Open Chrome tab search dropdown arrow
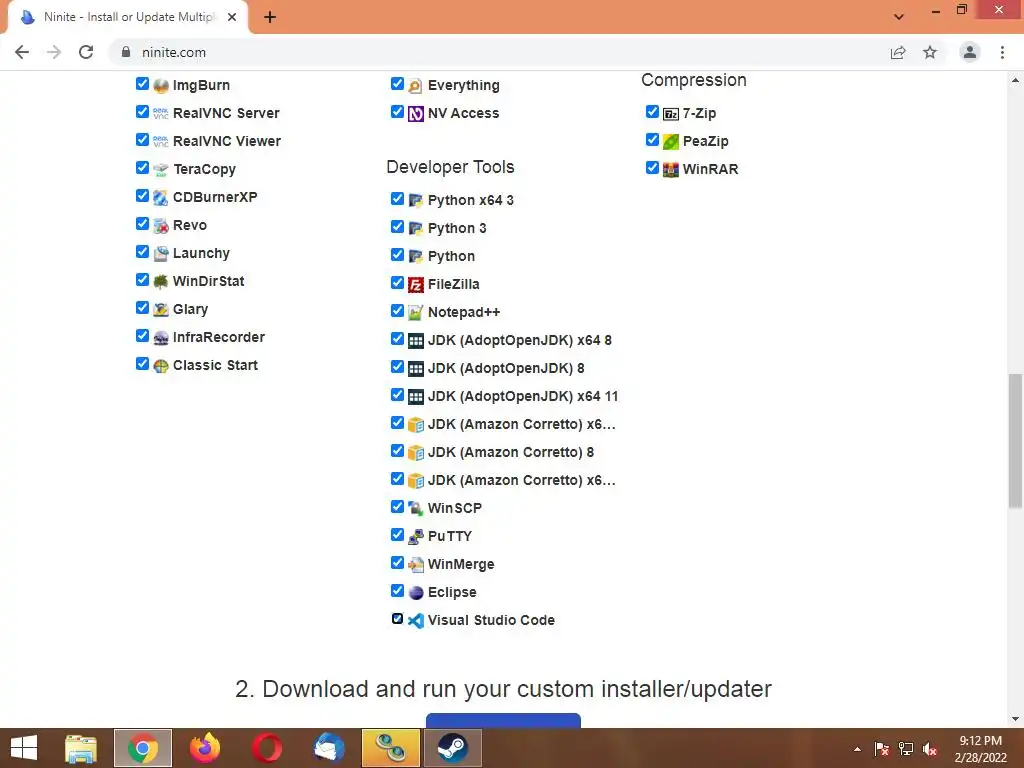This screenshot has width=1024, height=768. pos(899,17)
